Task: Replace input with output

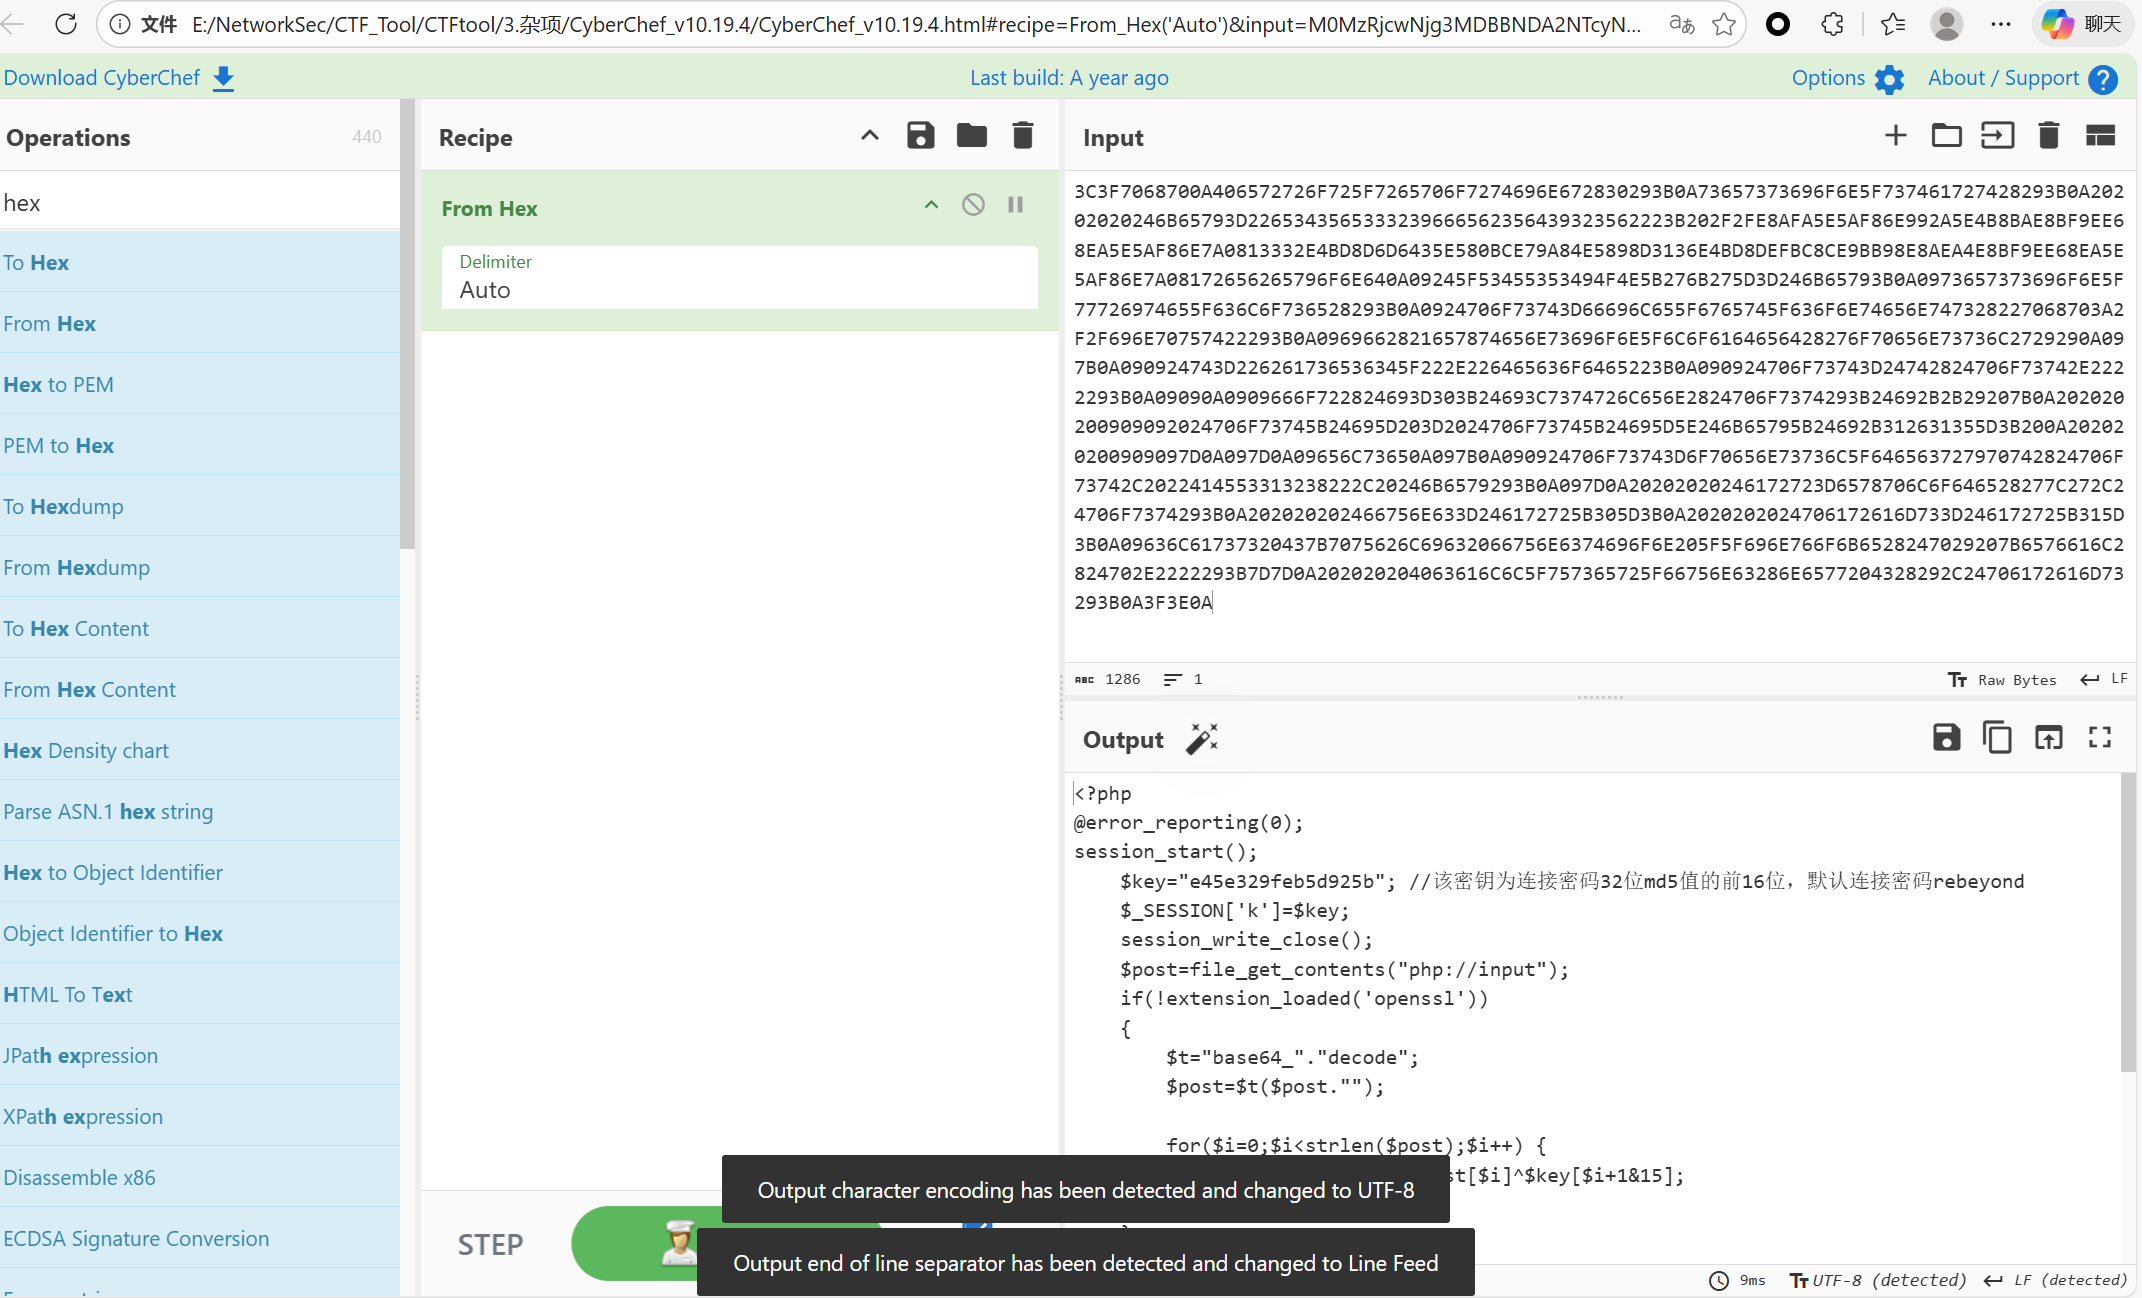Action: (x=2048, y=738)
